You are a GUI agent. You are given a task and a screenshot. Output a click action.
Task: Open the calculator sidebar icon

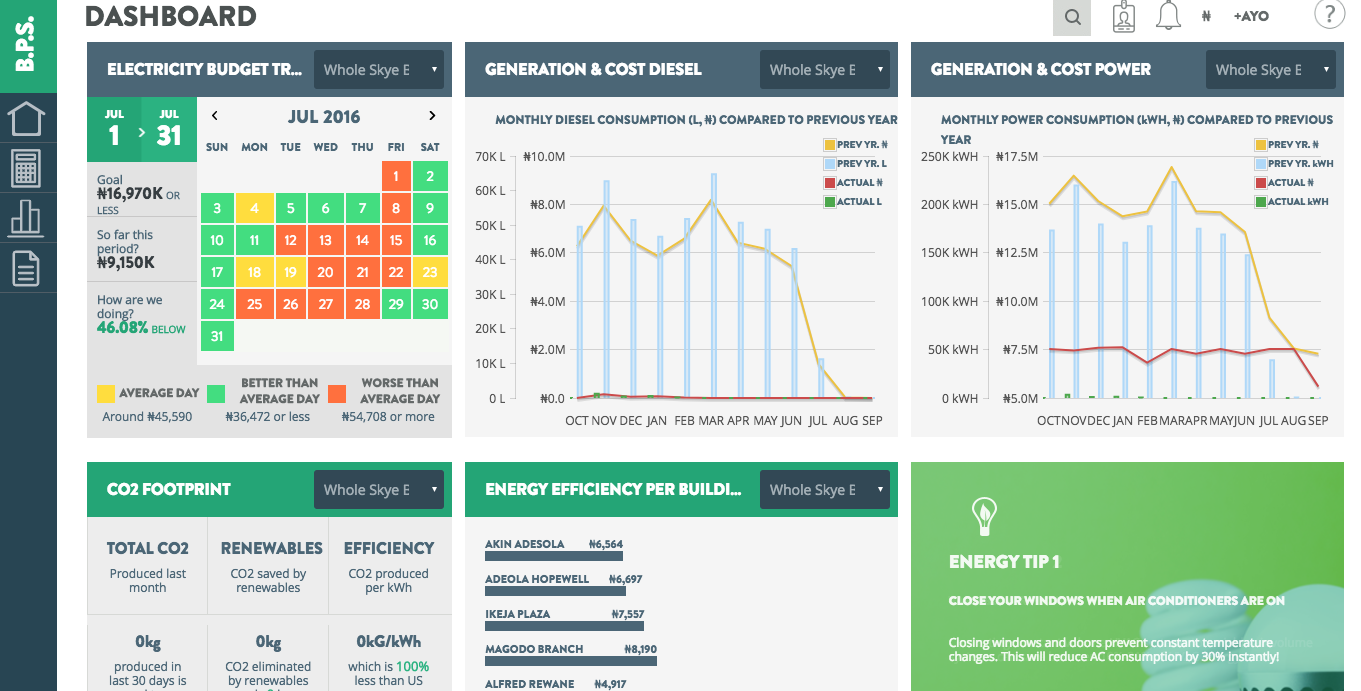click(x=26, y=168)
